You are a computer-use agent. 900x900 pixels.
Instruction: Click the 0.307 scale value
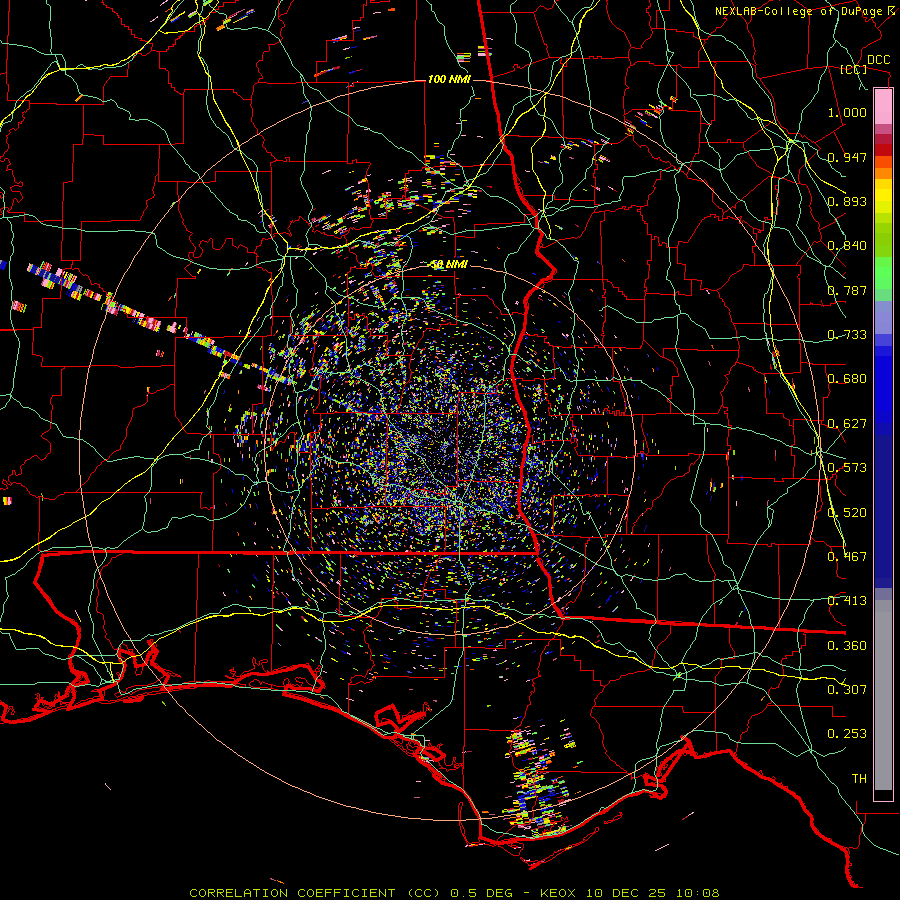847,690
